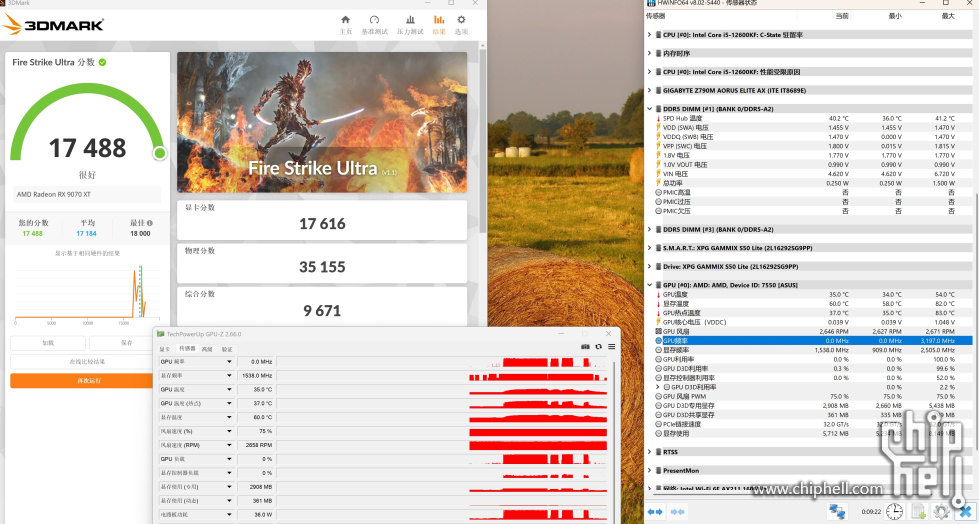Click the GPU风扇 fan row icon in HWiNFO
This screenshot has width=979, height=524.
(x=658, y=332)
